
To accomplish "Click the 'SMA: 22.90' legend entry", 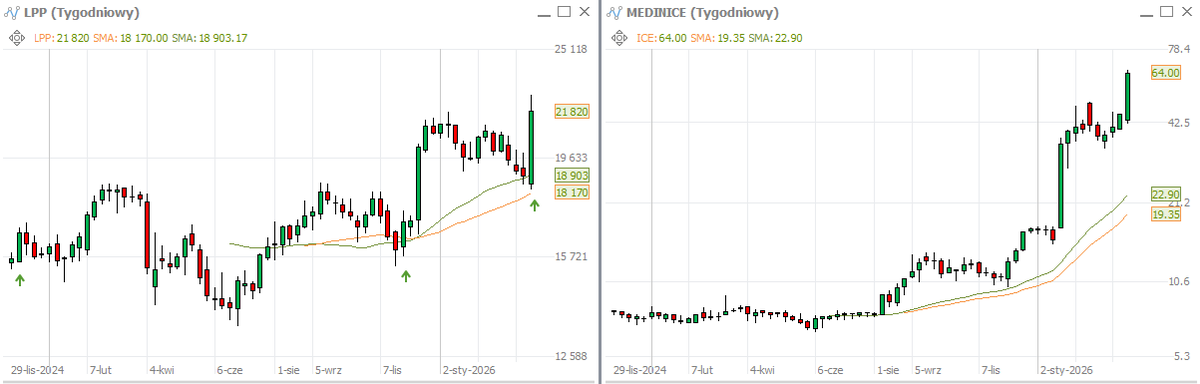I will point(775,38).
